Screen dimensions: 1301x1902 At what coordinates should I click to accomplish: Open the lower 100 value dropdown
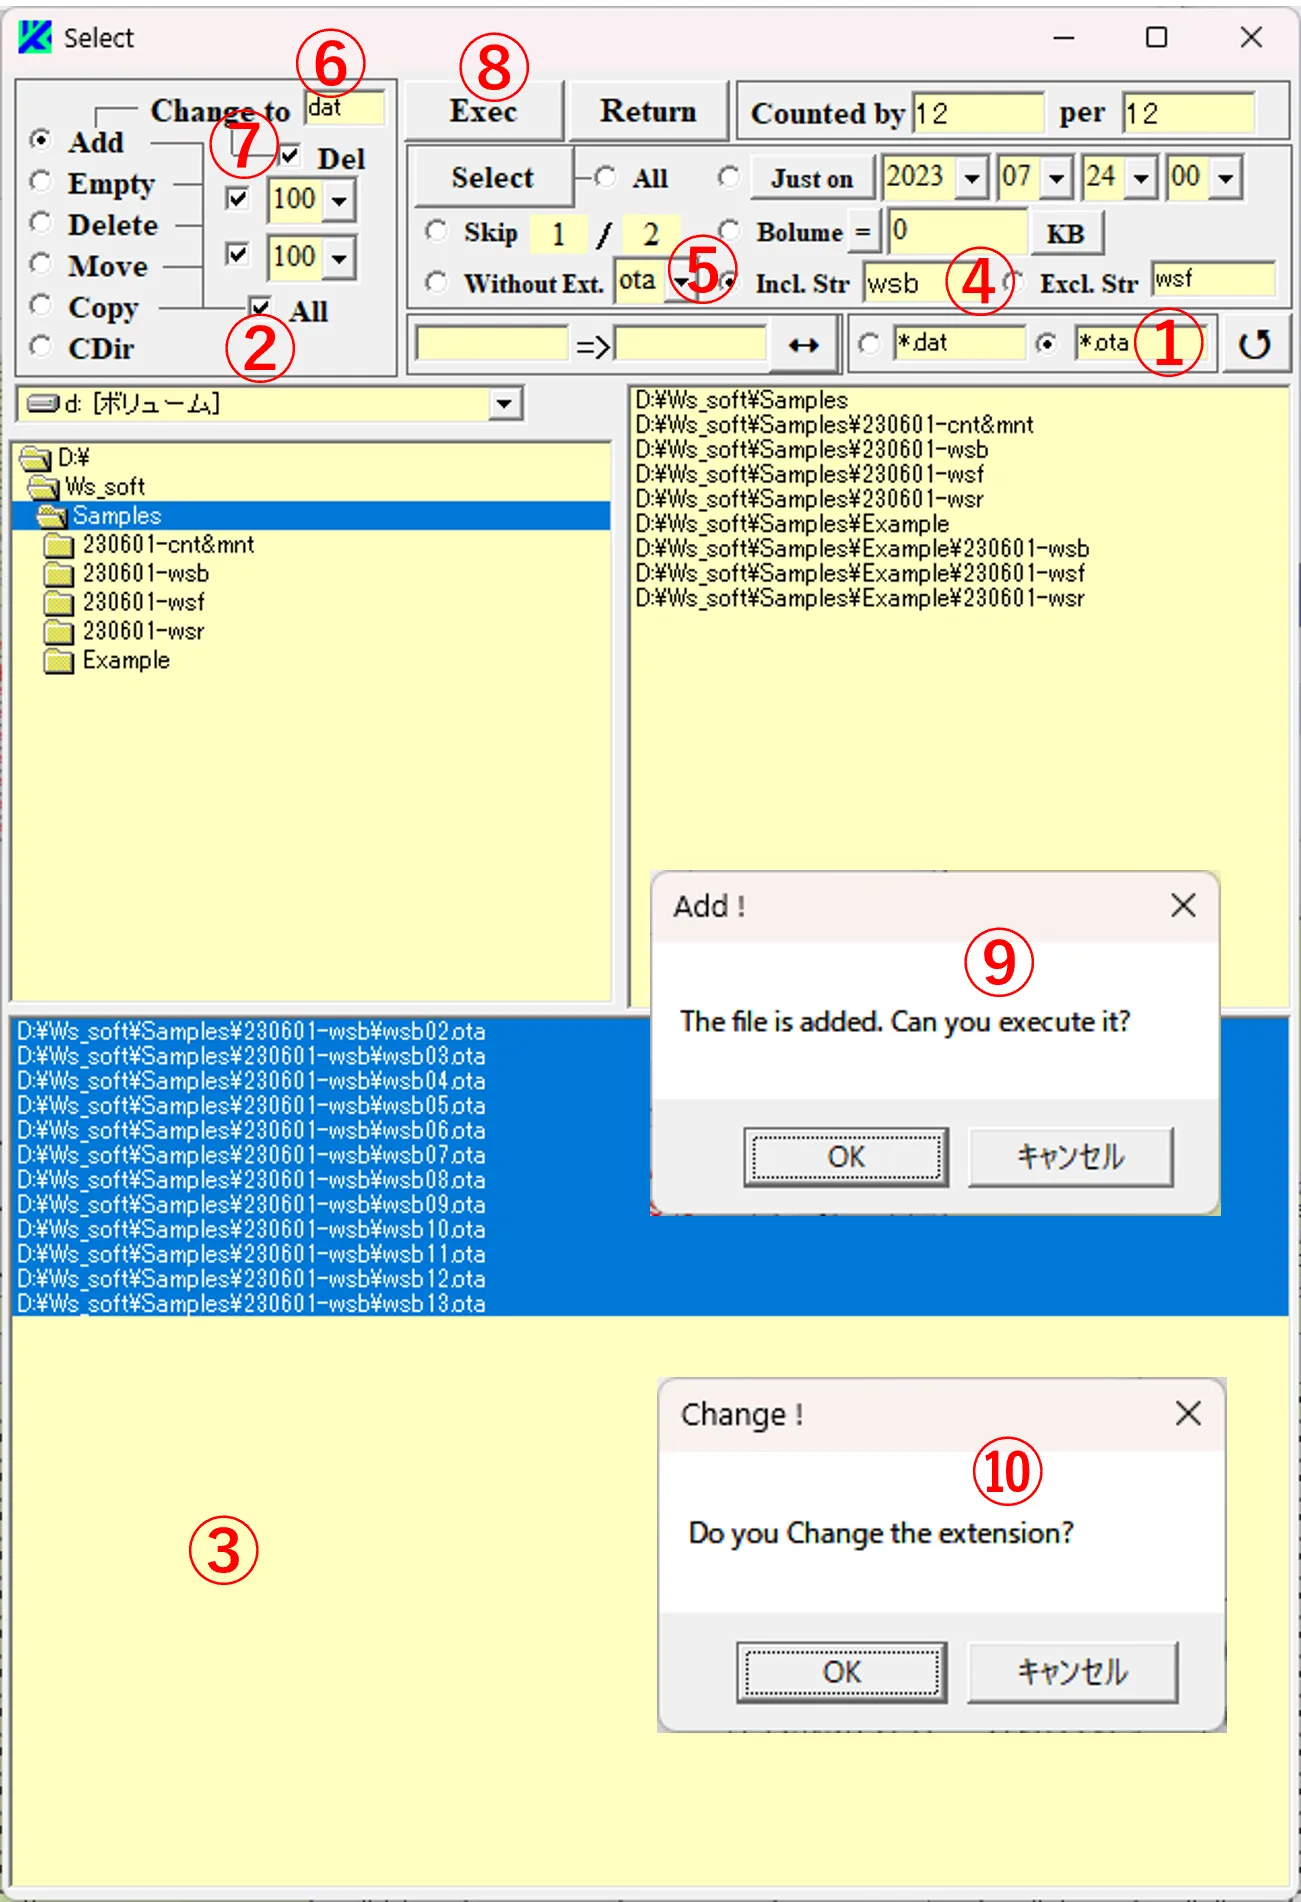click(340, 259)
